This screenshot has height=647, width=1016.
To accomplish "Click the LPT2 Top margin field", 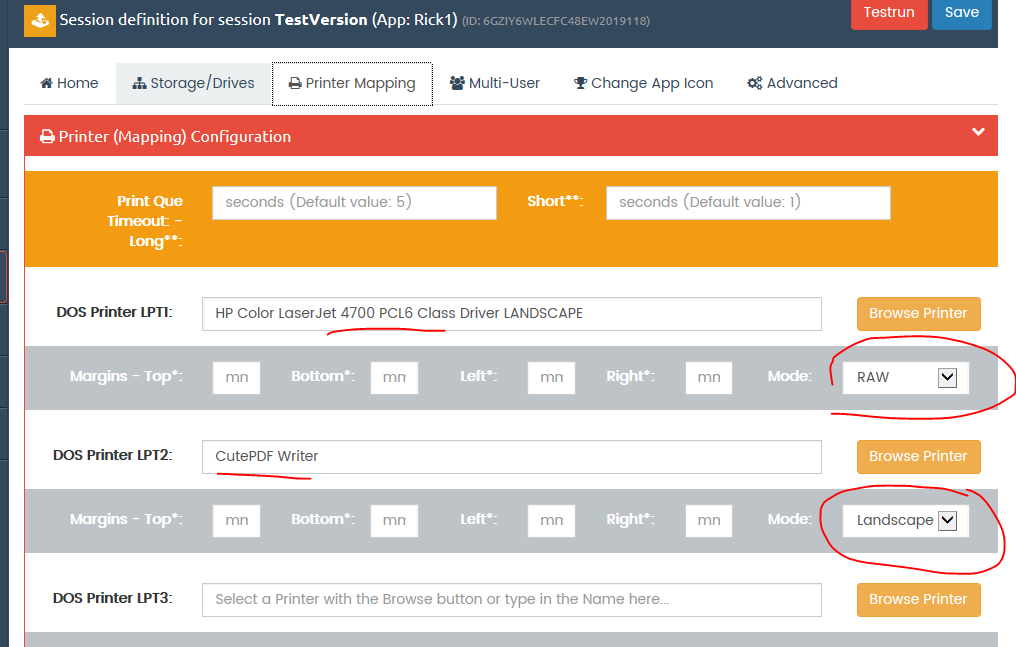I will (237, 521).
